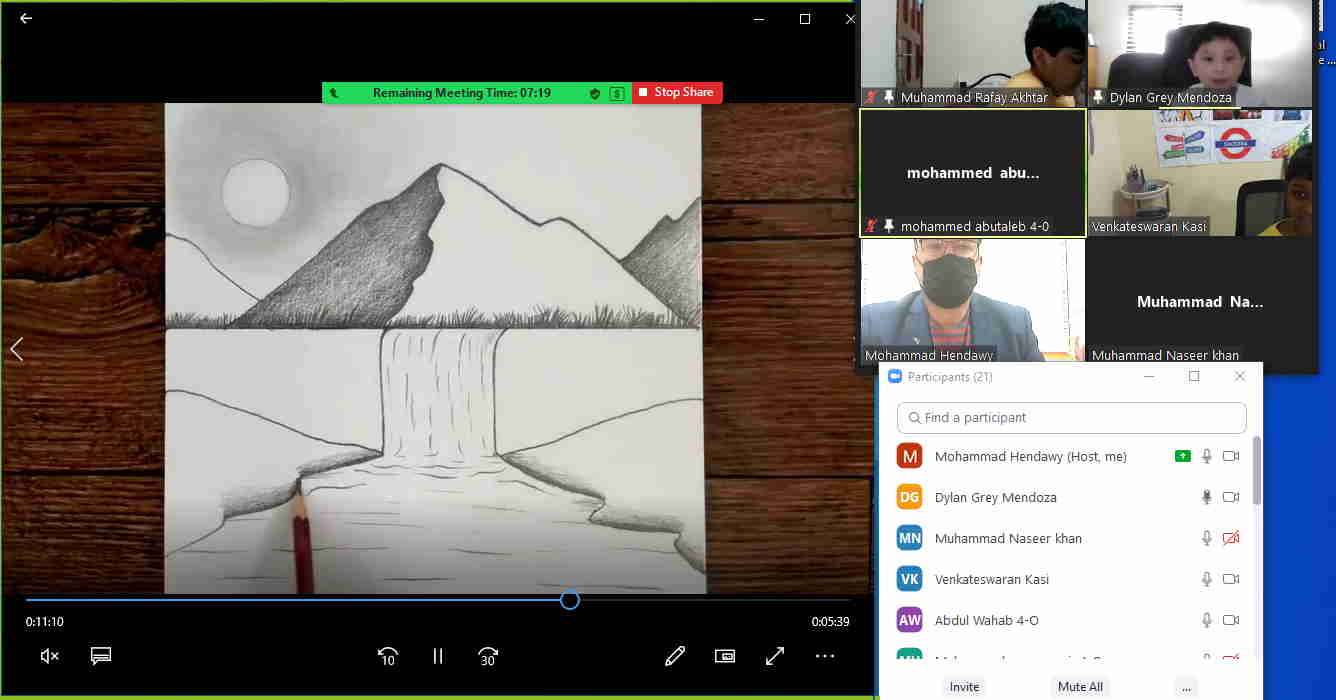Go back using the video player's back arrow
This screenshot has width=1336, height=700.
coord(26,18)
